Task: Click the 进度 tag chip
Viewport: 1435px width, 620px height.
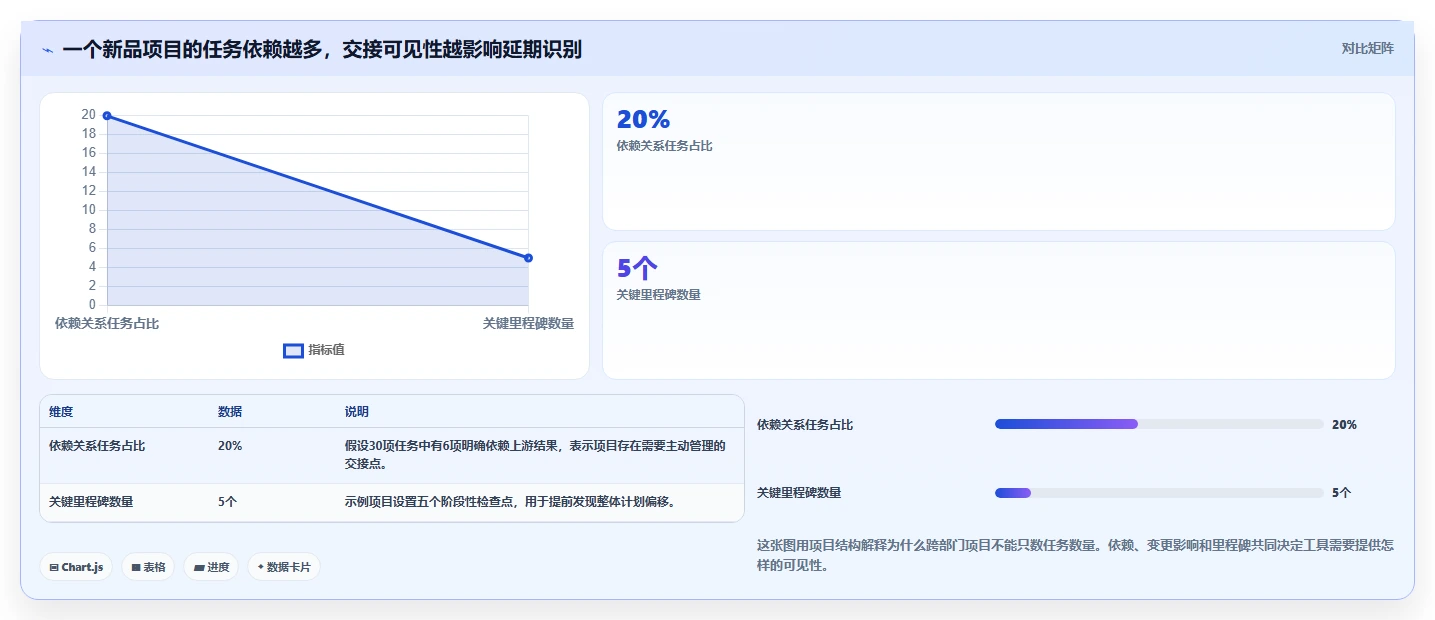Action: click(211, 567)
